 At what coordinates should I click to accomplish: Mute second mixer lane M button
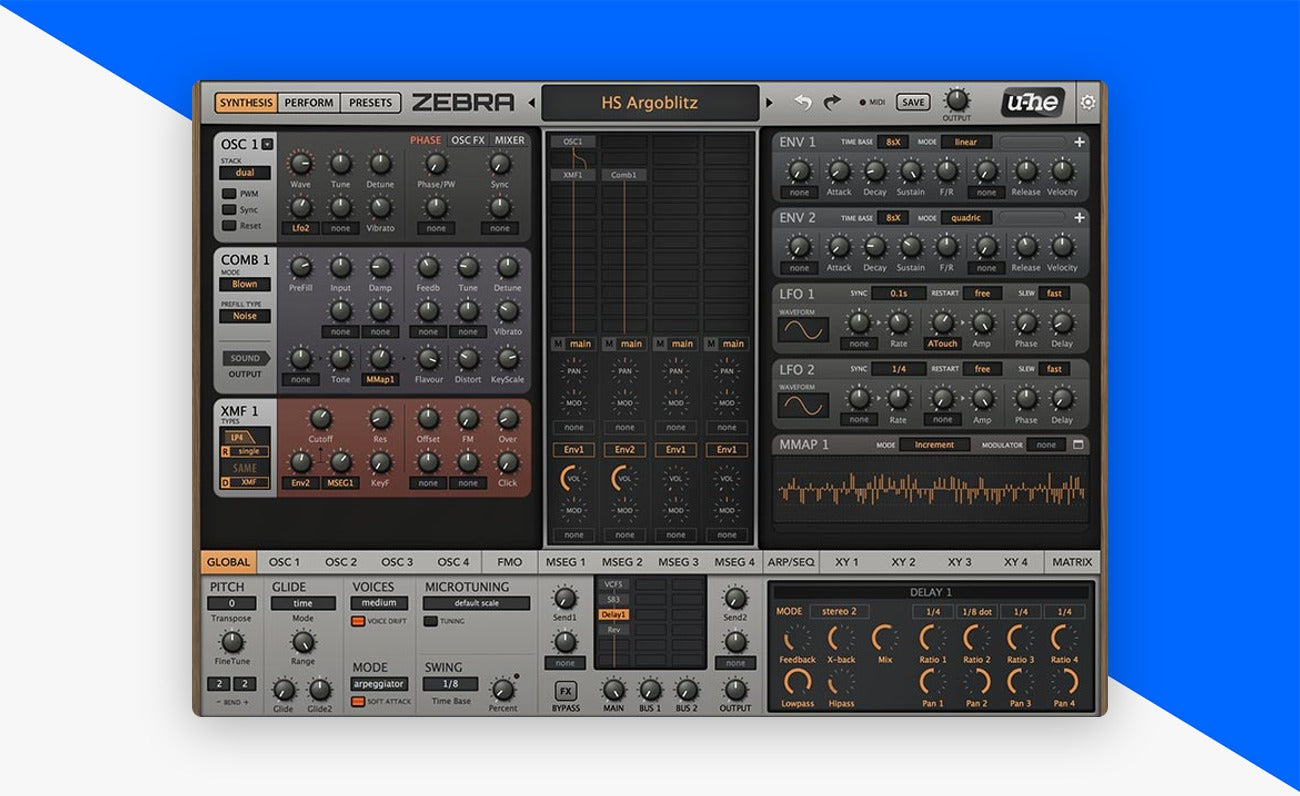click(609, 344)
